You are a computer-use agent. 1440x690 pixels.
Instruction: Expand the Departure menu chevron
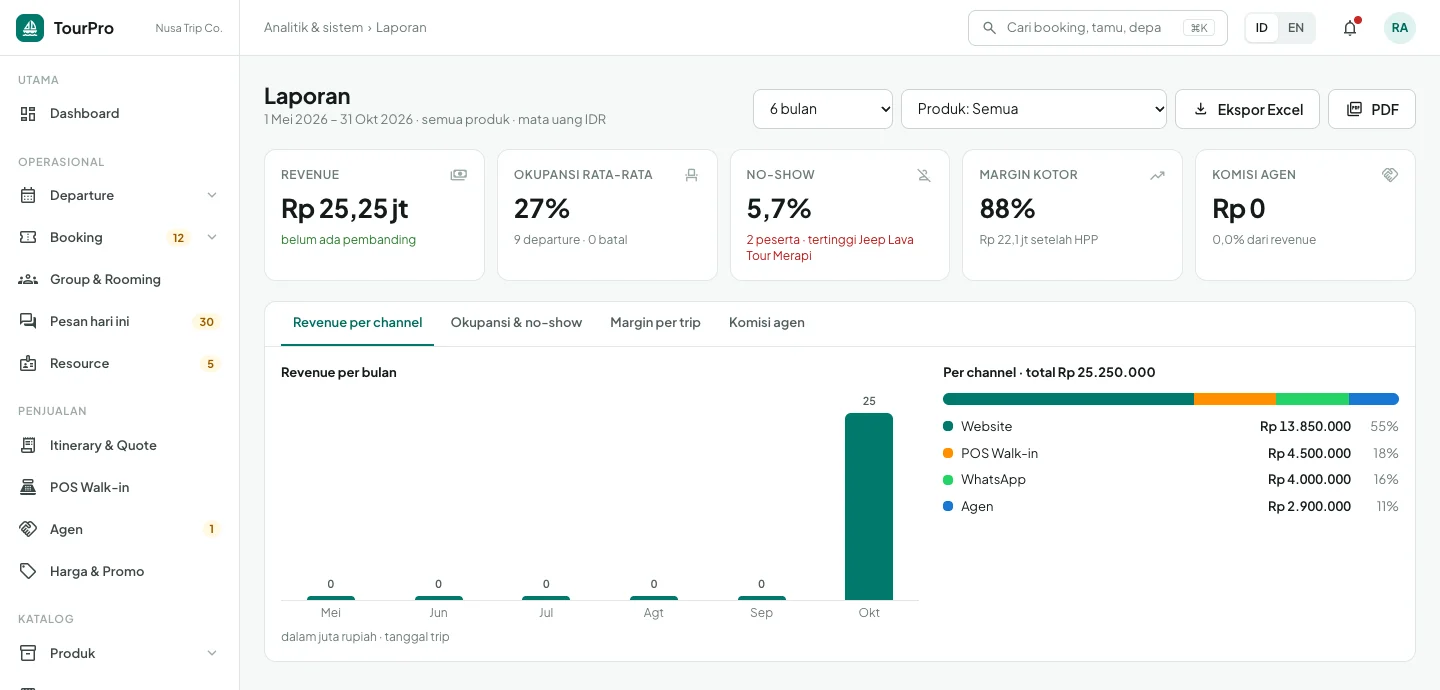[212, 196]
